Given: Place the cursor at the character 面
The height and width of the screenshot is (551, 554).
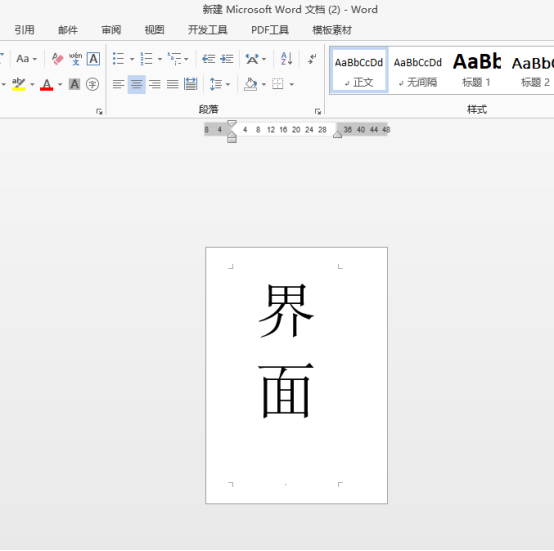Looking at the screenshot, I should coord(286,391).
